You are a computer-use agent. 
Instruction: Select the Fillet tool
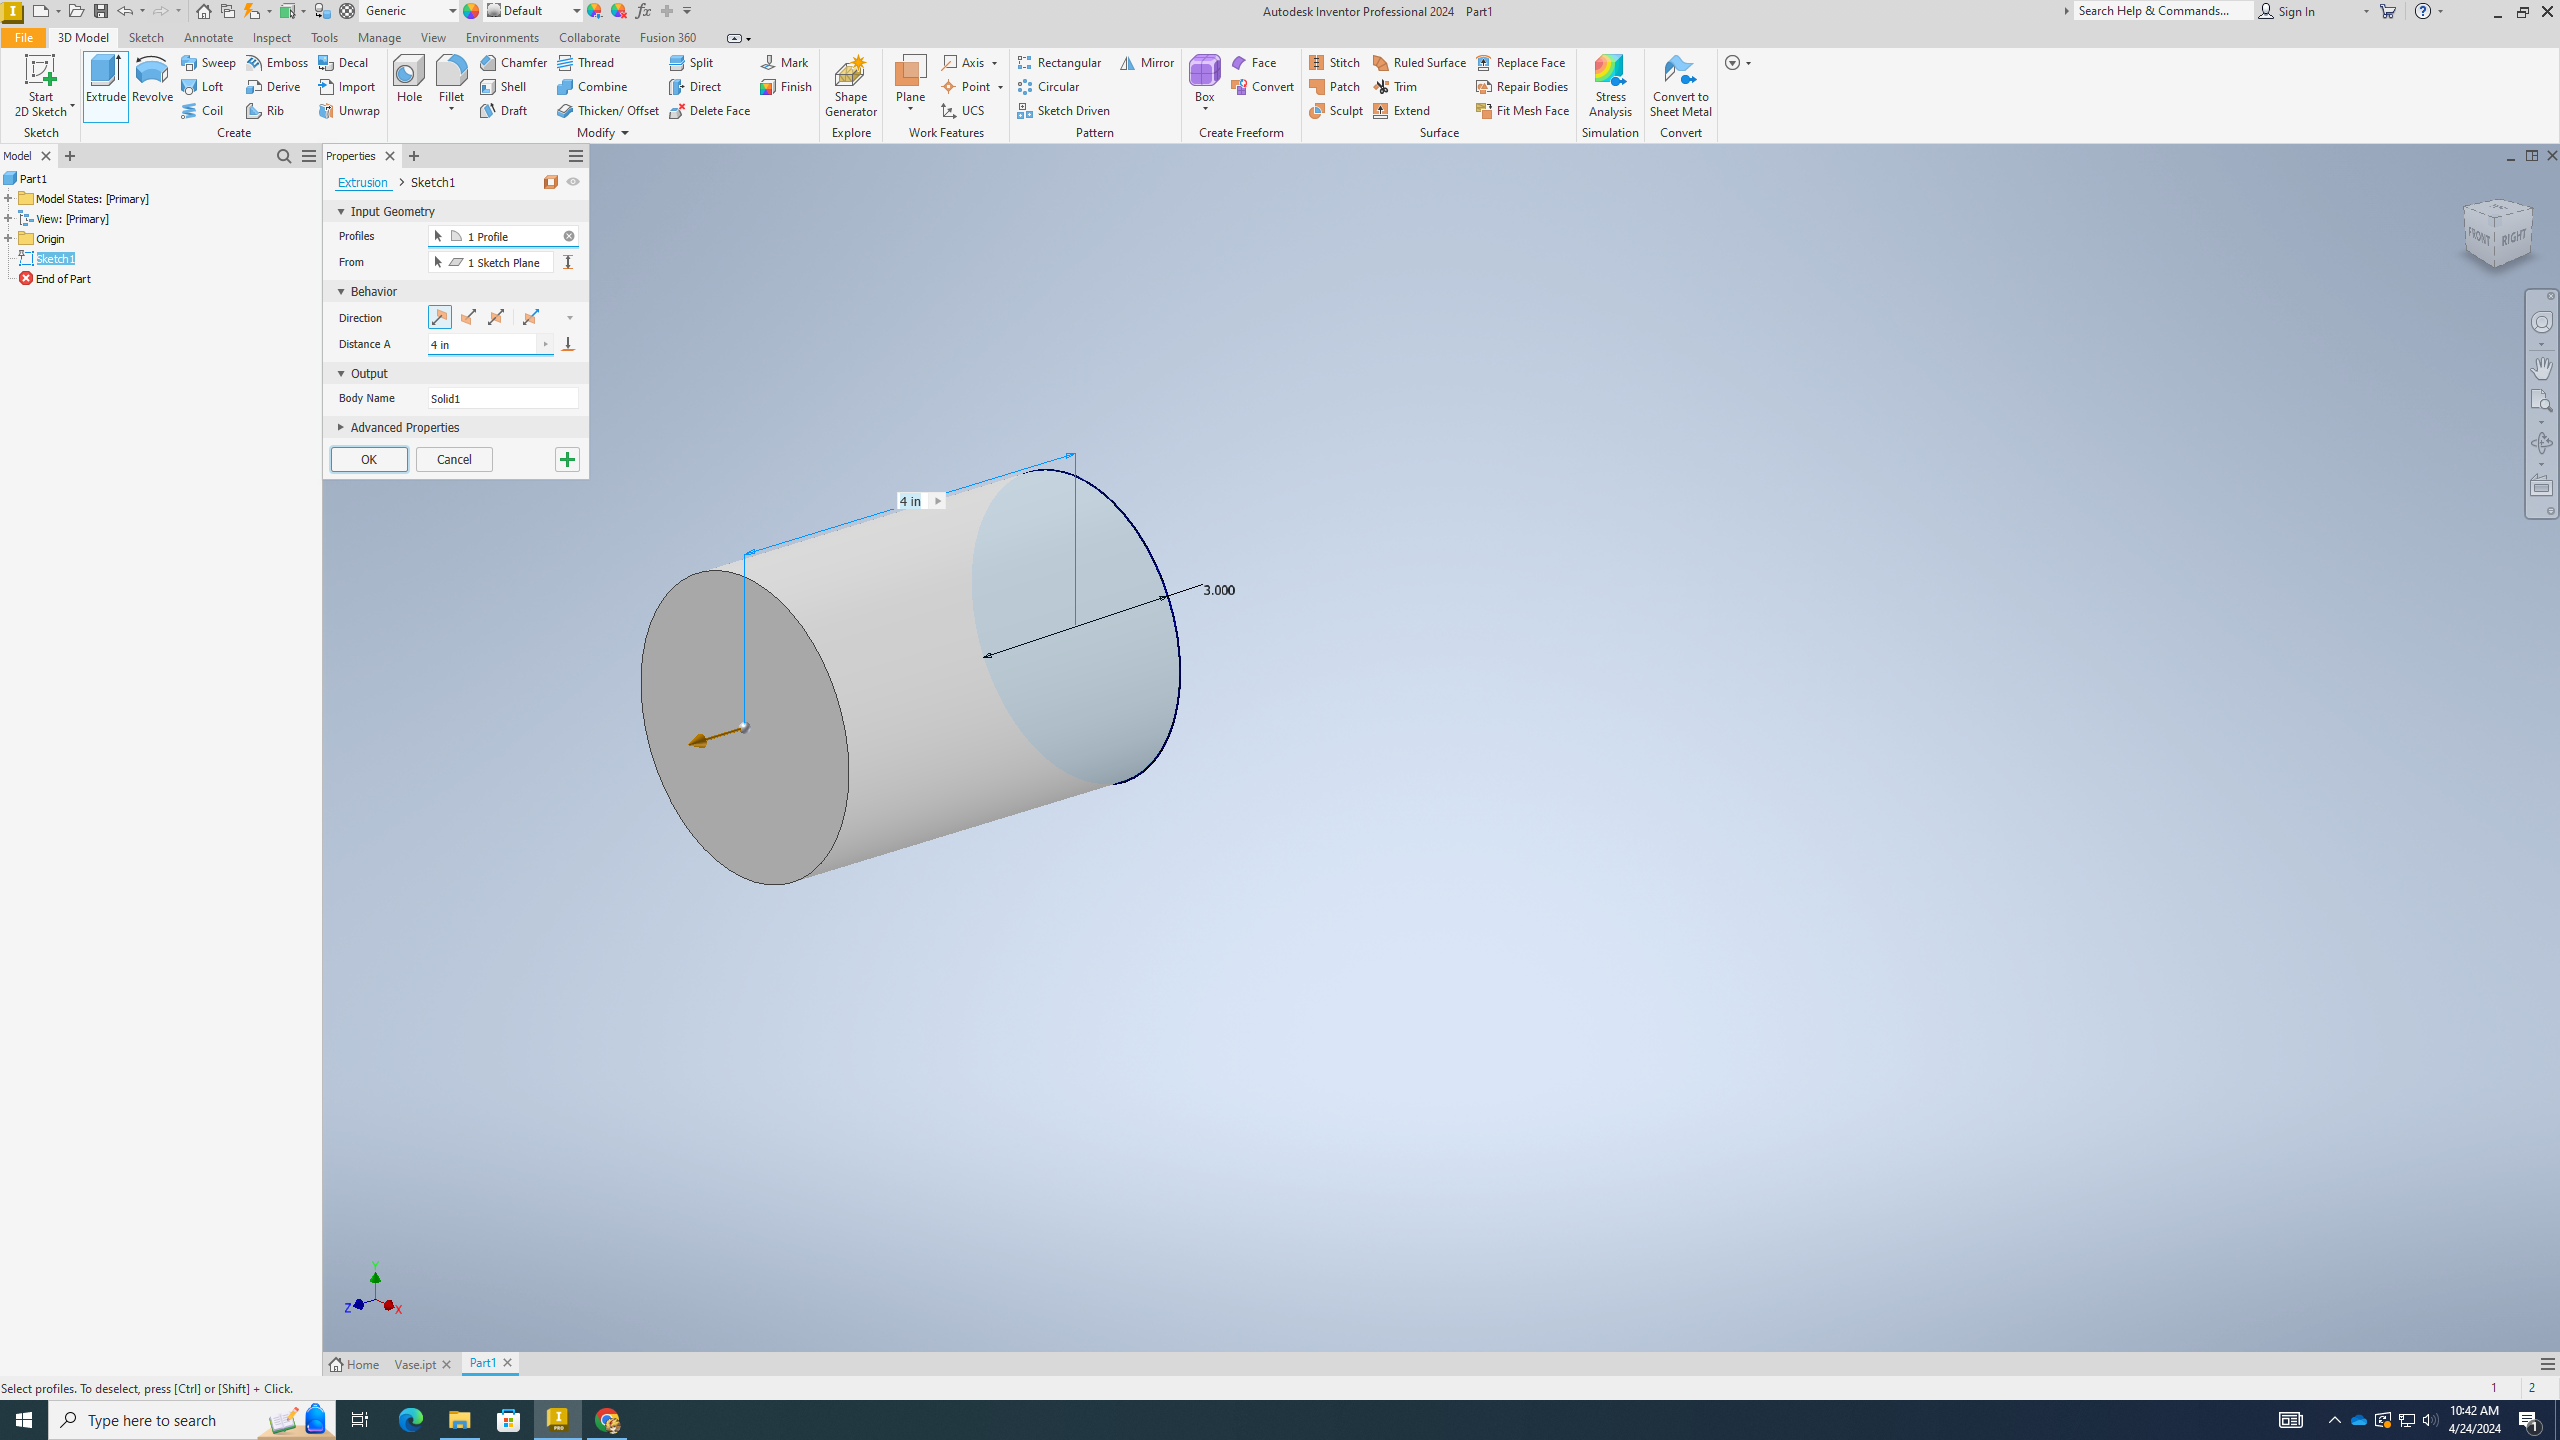pyautogui.click(x=451, y=80)
